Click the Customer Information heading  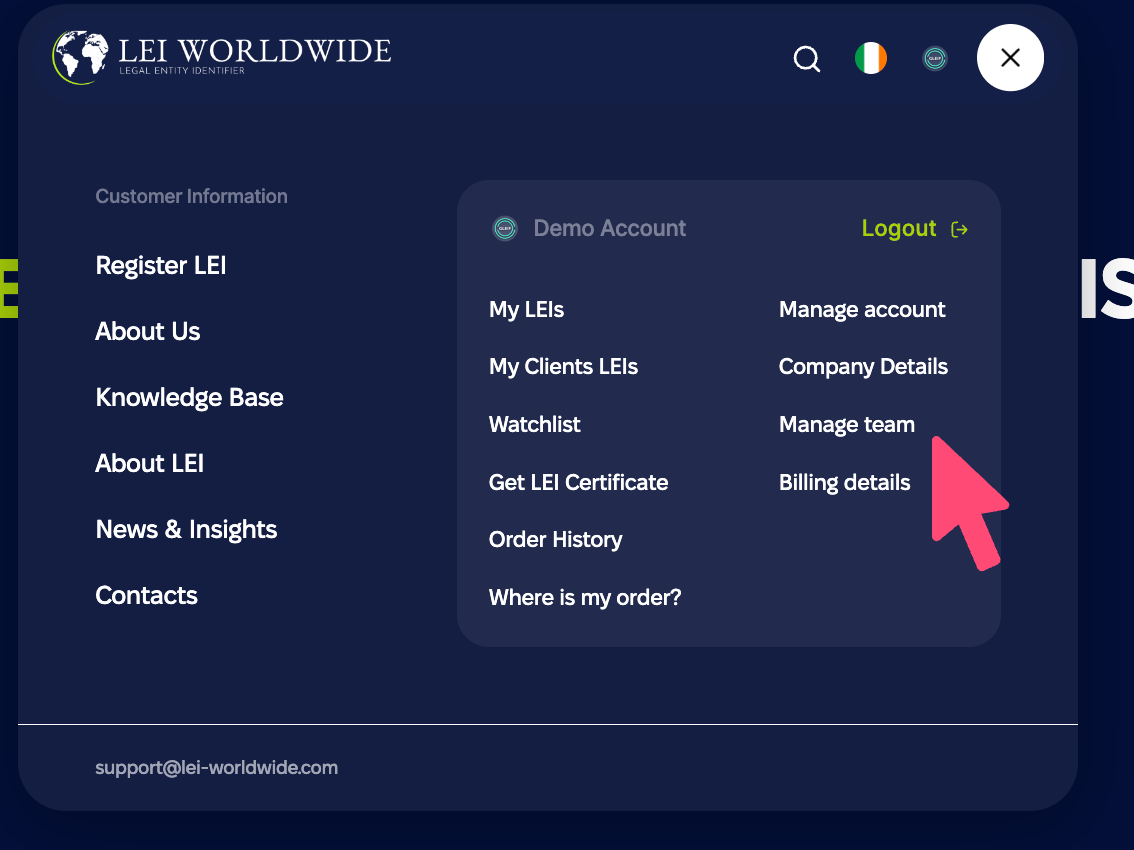(x=192, y=196)
